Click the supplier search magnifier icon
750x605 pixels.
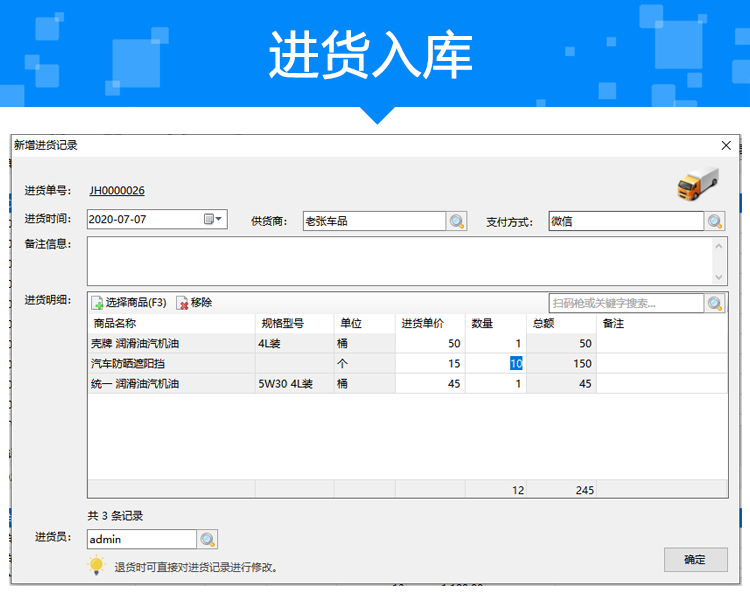pos(456,221)
